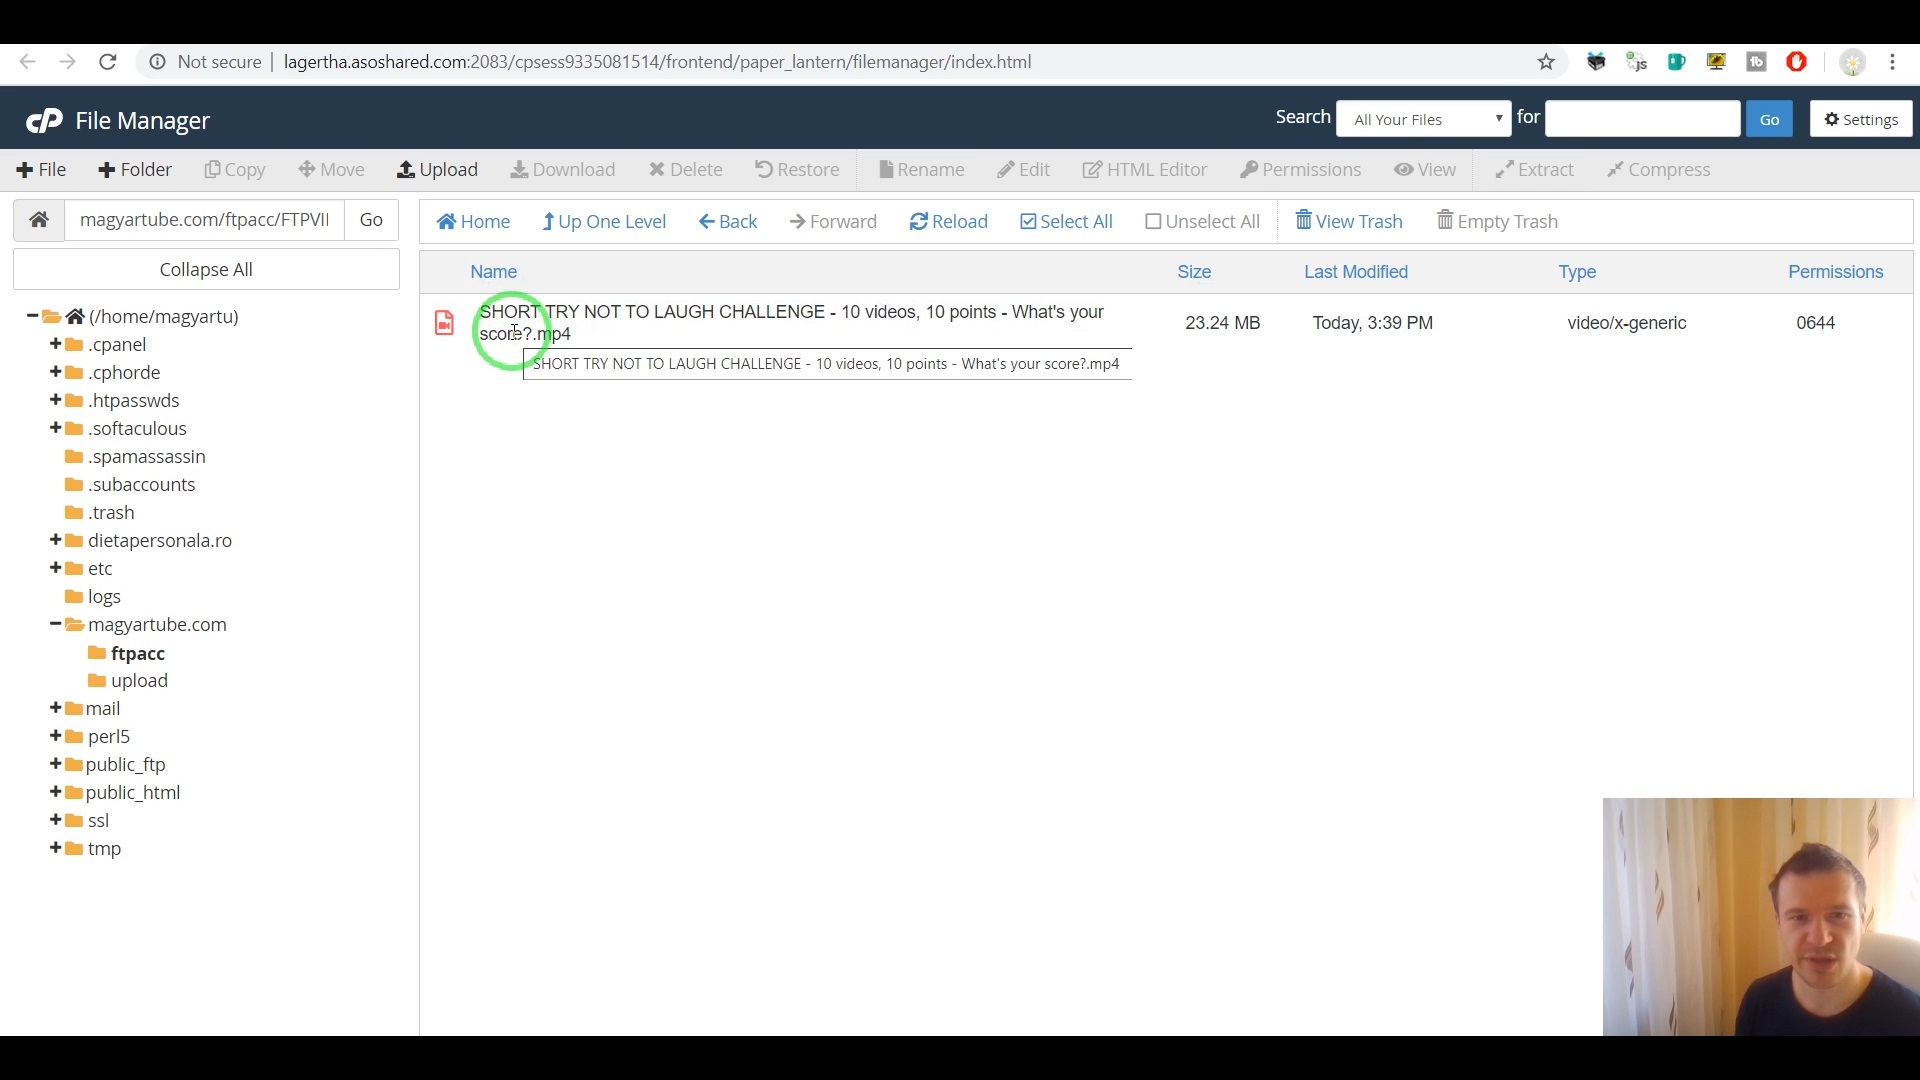Screen dimensions: 1920x1080
Task: Sort file list by Last Modified column
Action: pos(1355,272)
